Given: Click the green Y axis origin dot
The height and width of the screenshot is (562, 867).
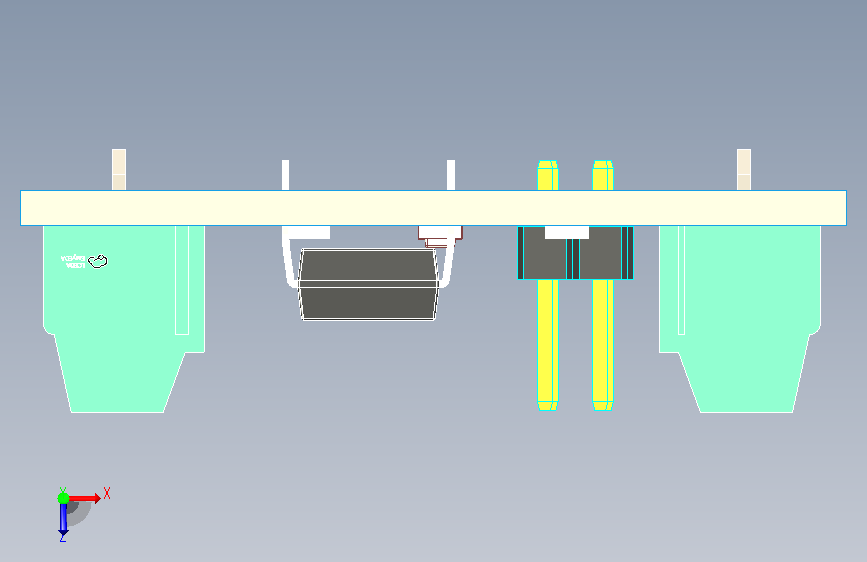Looking at the screenshot, I should [x=63, y=498].
